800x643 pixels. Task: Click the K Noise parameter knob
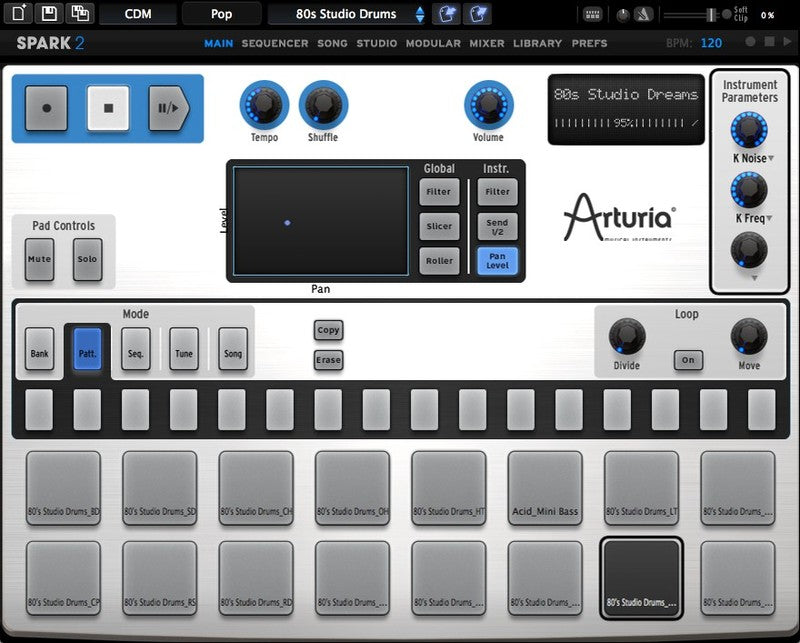(749, 130)
